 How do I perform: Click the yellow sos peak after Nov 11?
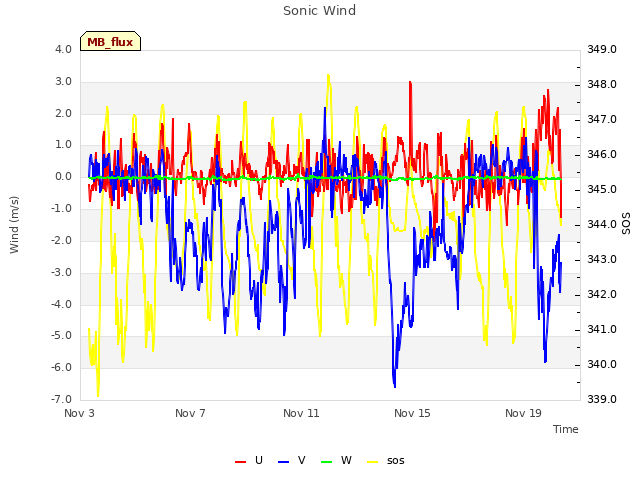(x=328, y=77)
